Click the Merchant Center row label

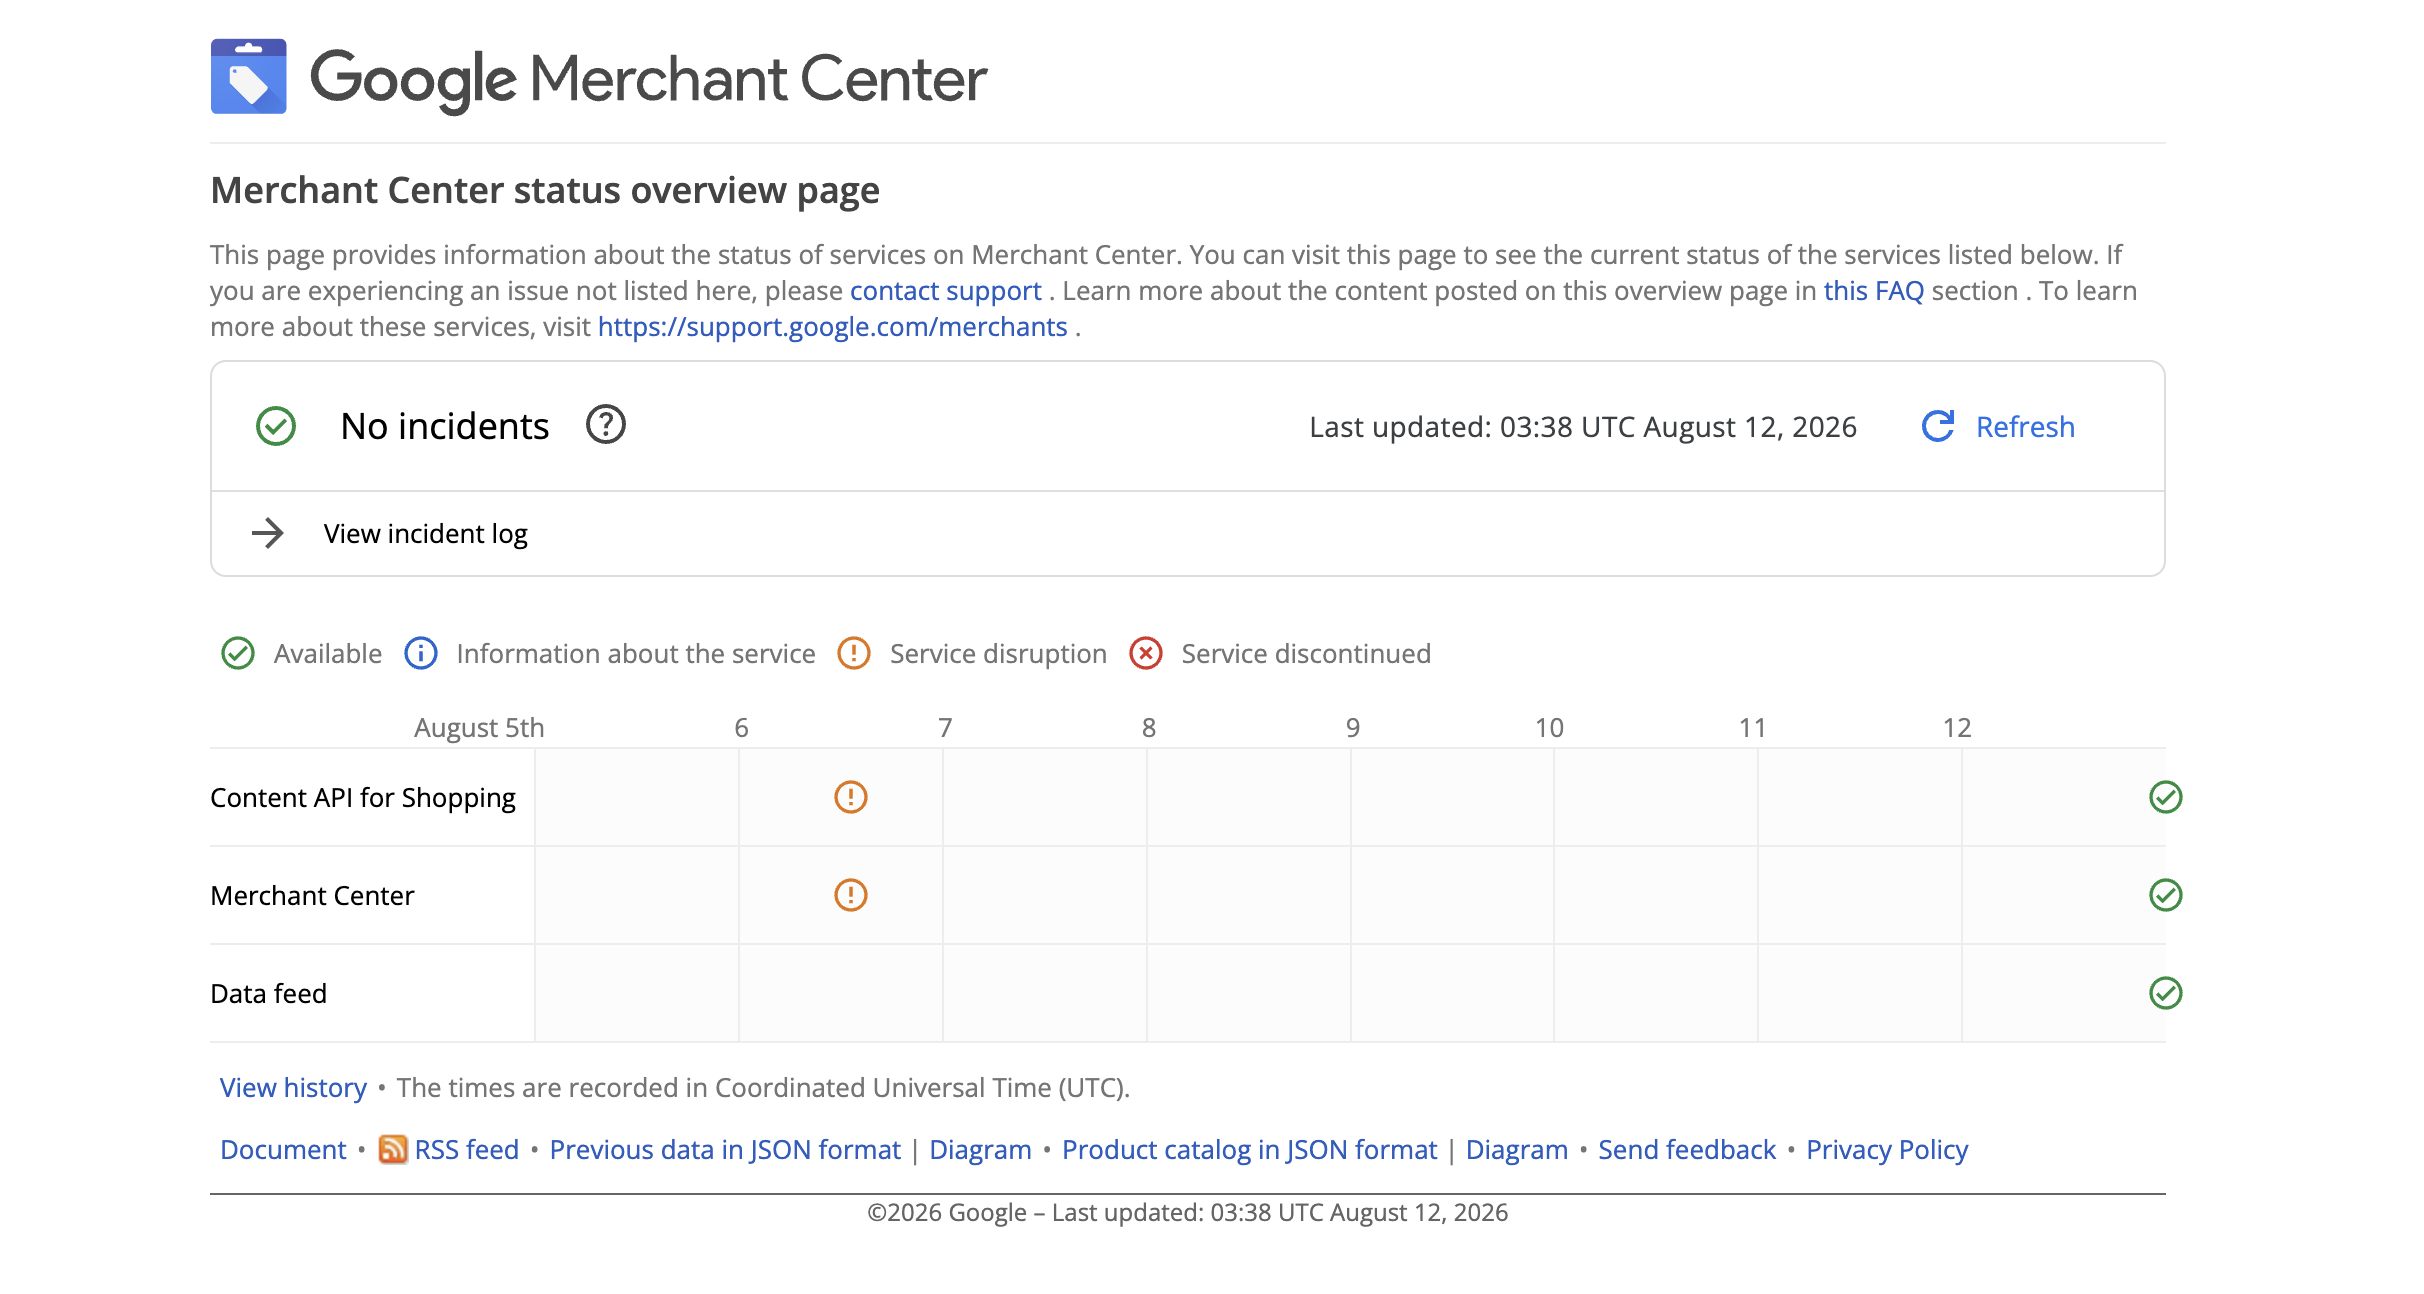pyautogui.click(x=312, y=895)
